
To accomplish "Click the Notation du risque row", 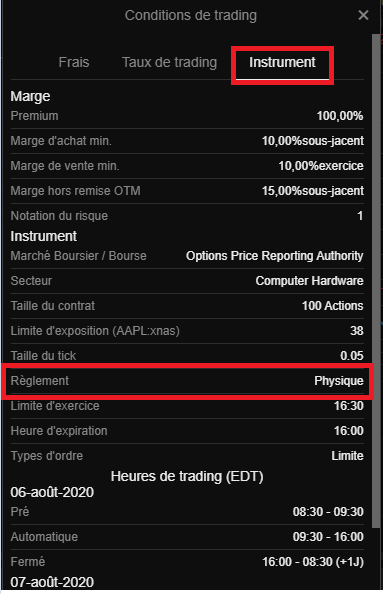I will tap(187, 216).
